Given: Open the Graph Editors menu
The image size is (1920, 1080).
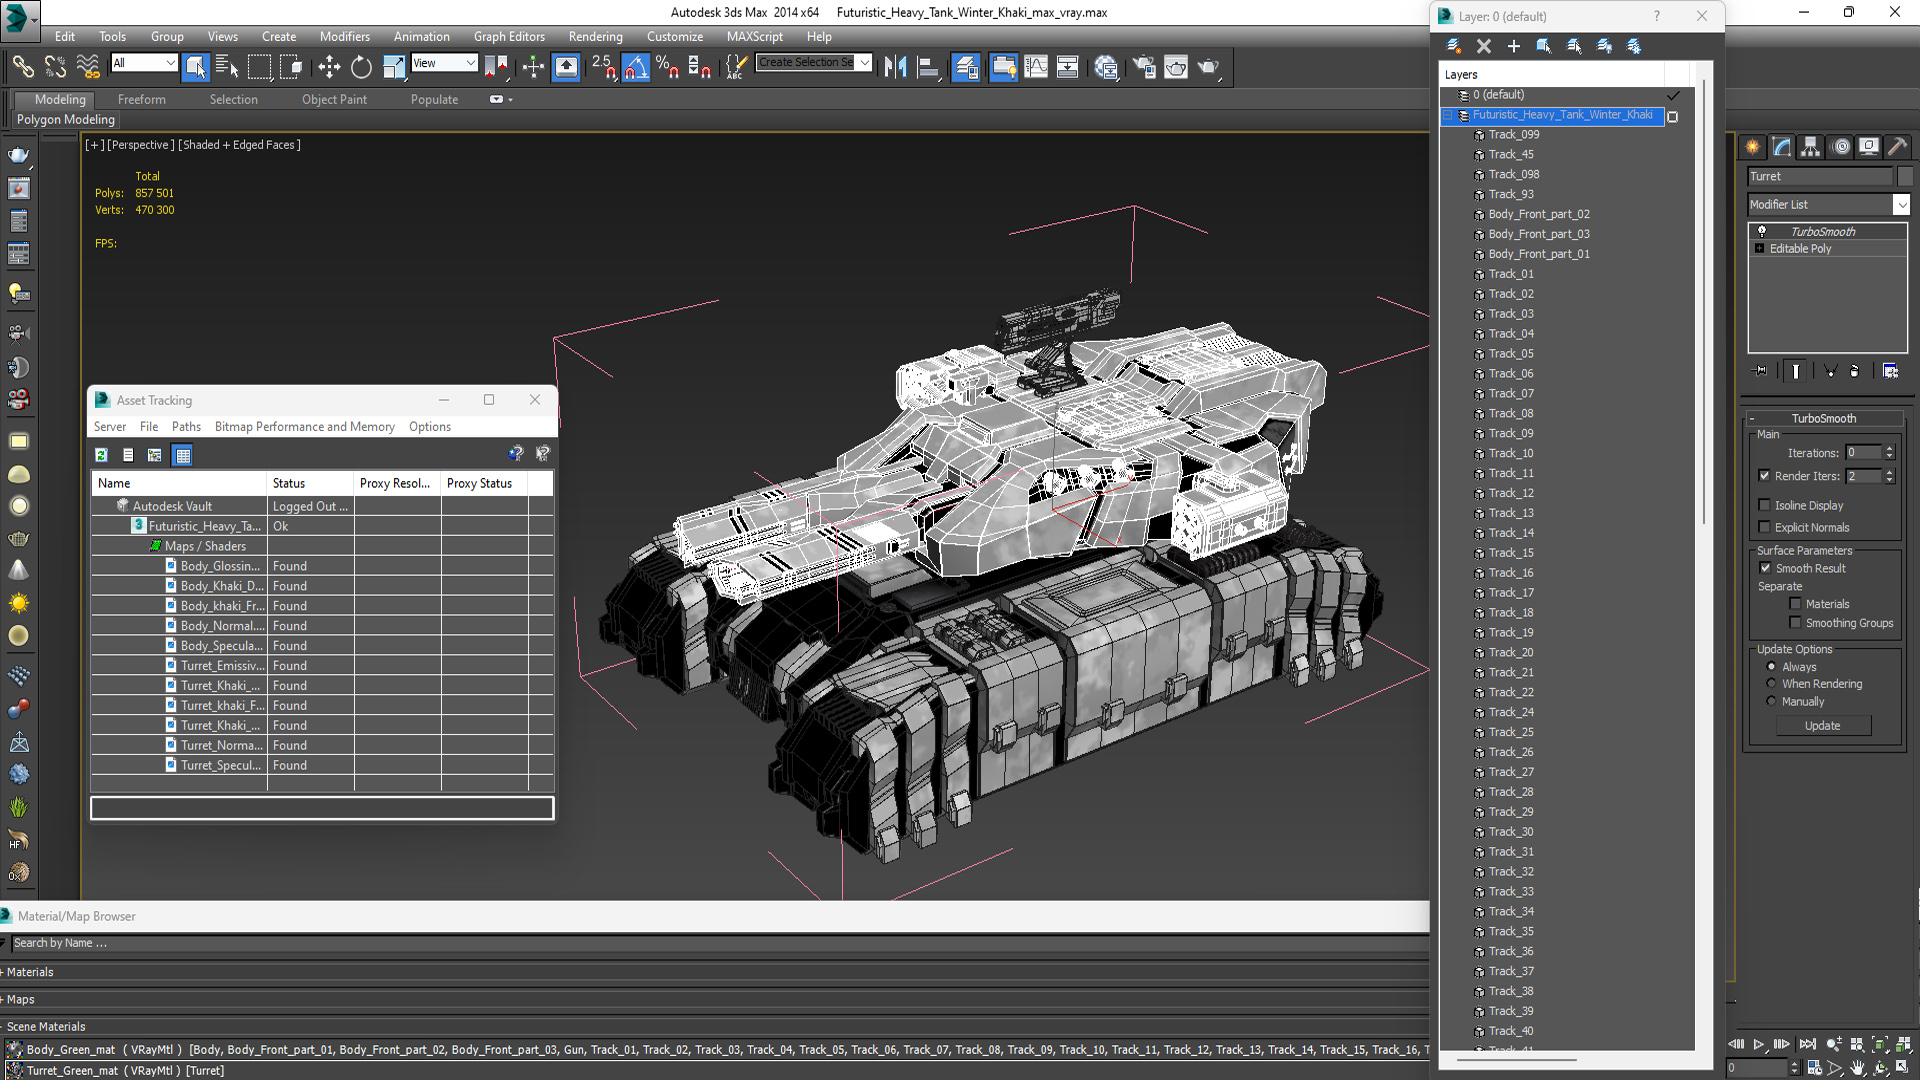Looking at the screenshot, I should [509, 36].
